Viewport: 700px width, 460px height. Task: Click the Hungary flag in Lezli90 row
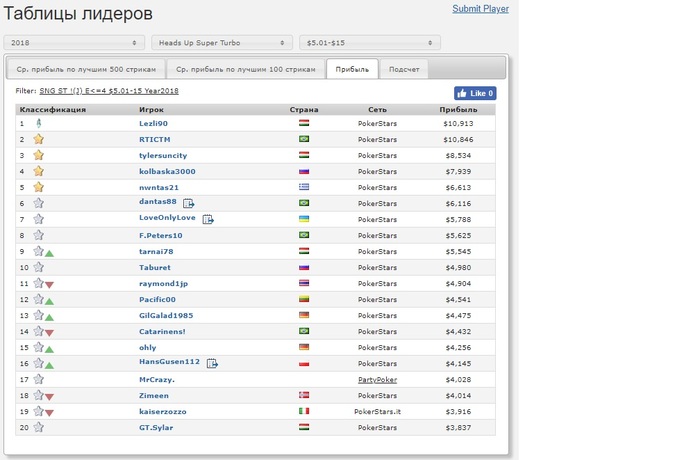click(x=304, y=123)
